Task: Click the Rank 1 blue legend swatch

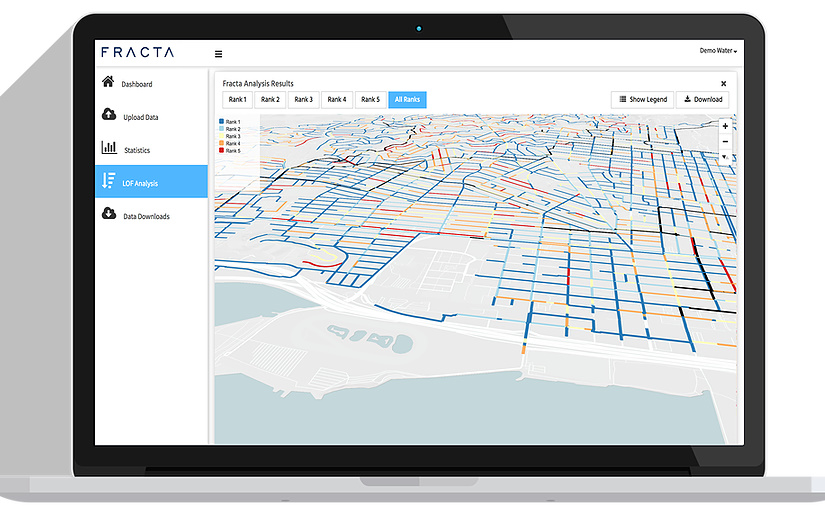Action: (x=222, y=122)
